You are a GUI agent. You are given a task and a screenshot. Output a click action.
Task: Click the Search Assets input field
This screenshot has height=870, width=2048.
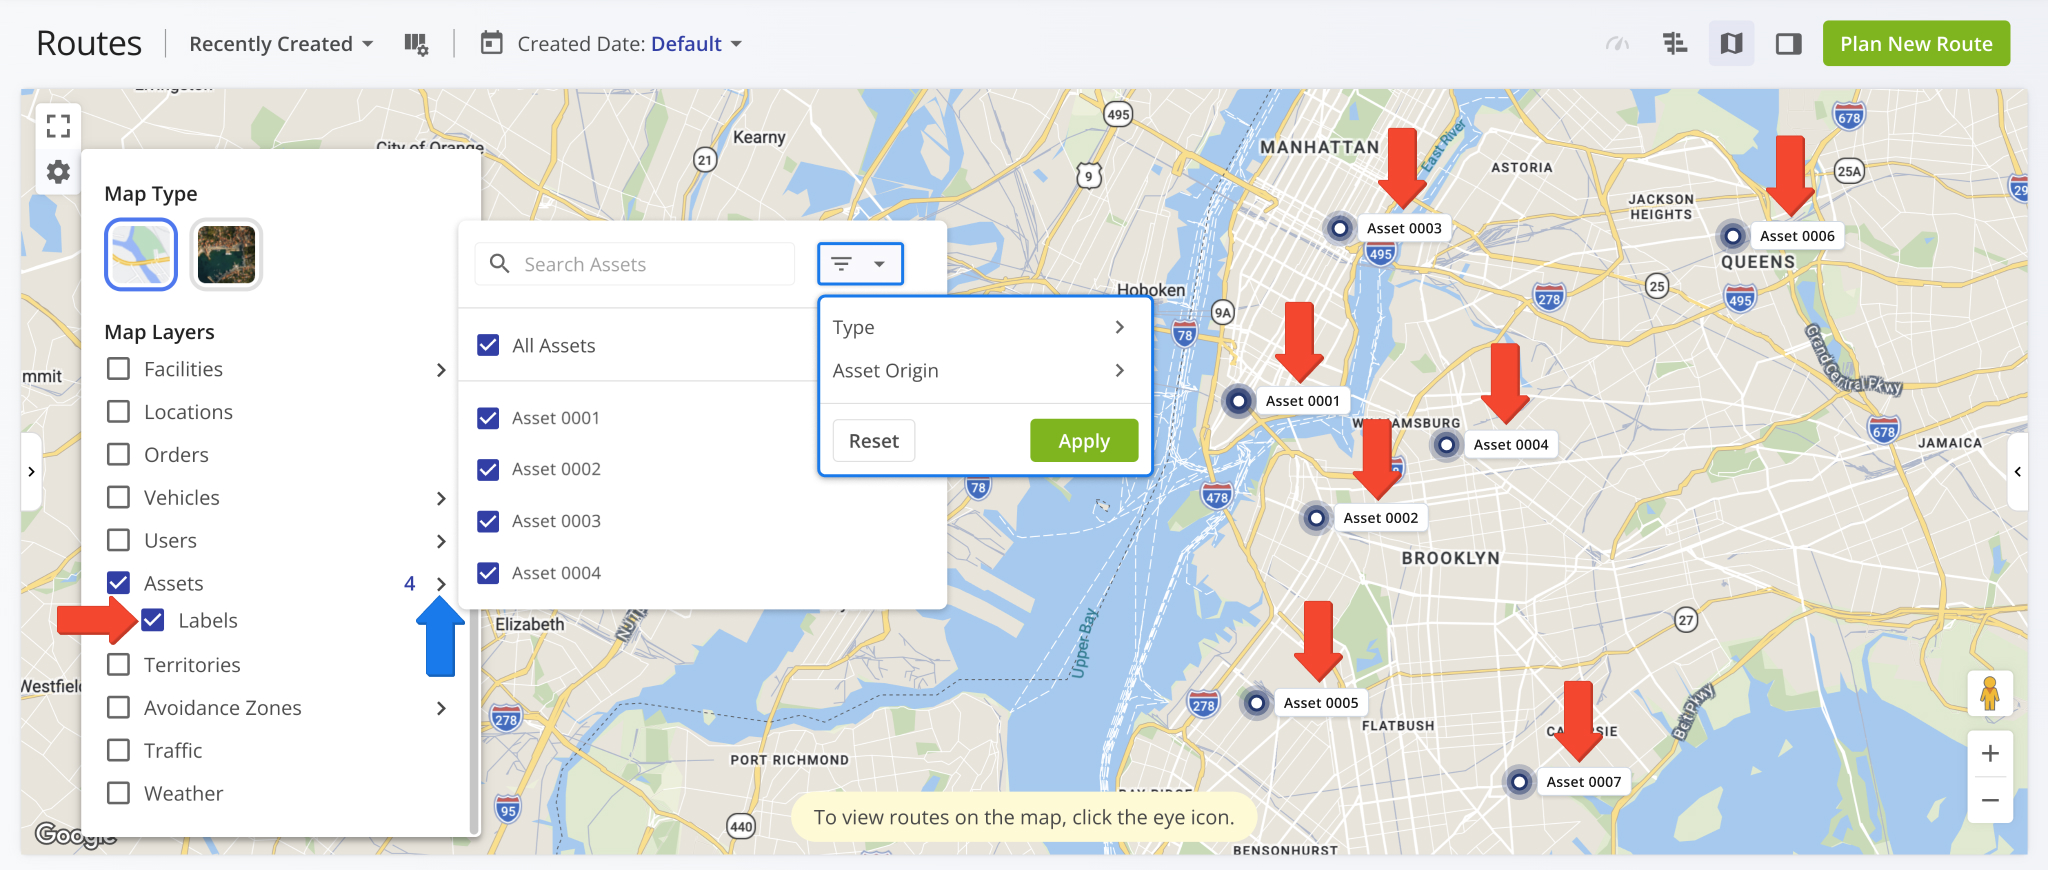pyautogui.click(x=635, y=264)
